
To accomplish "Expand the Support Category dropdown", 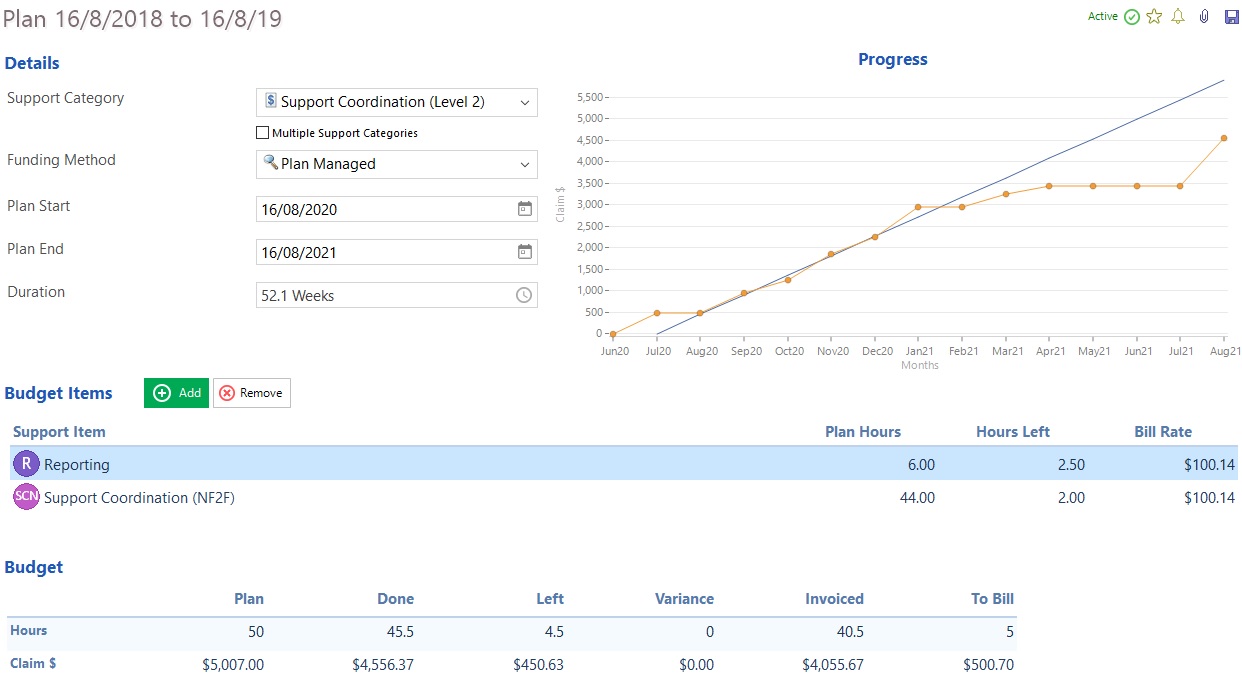I will (397, 102).
